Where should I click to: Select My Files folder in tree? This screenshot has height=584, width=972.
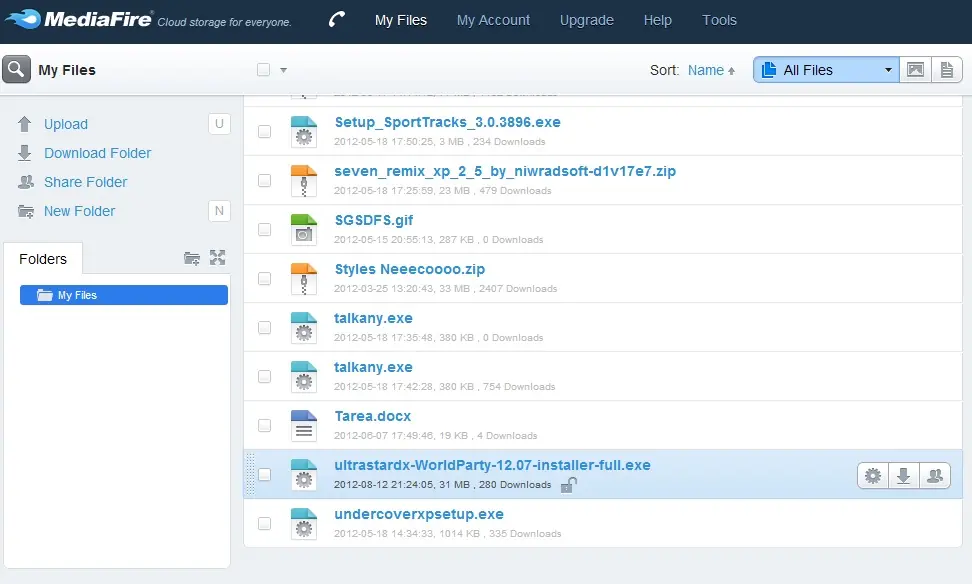[x=124, y=295]
